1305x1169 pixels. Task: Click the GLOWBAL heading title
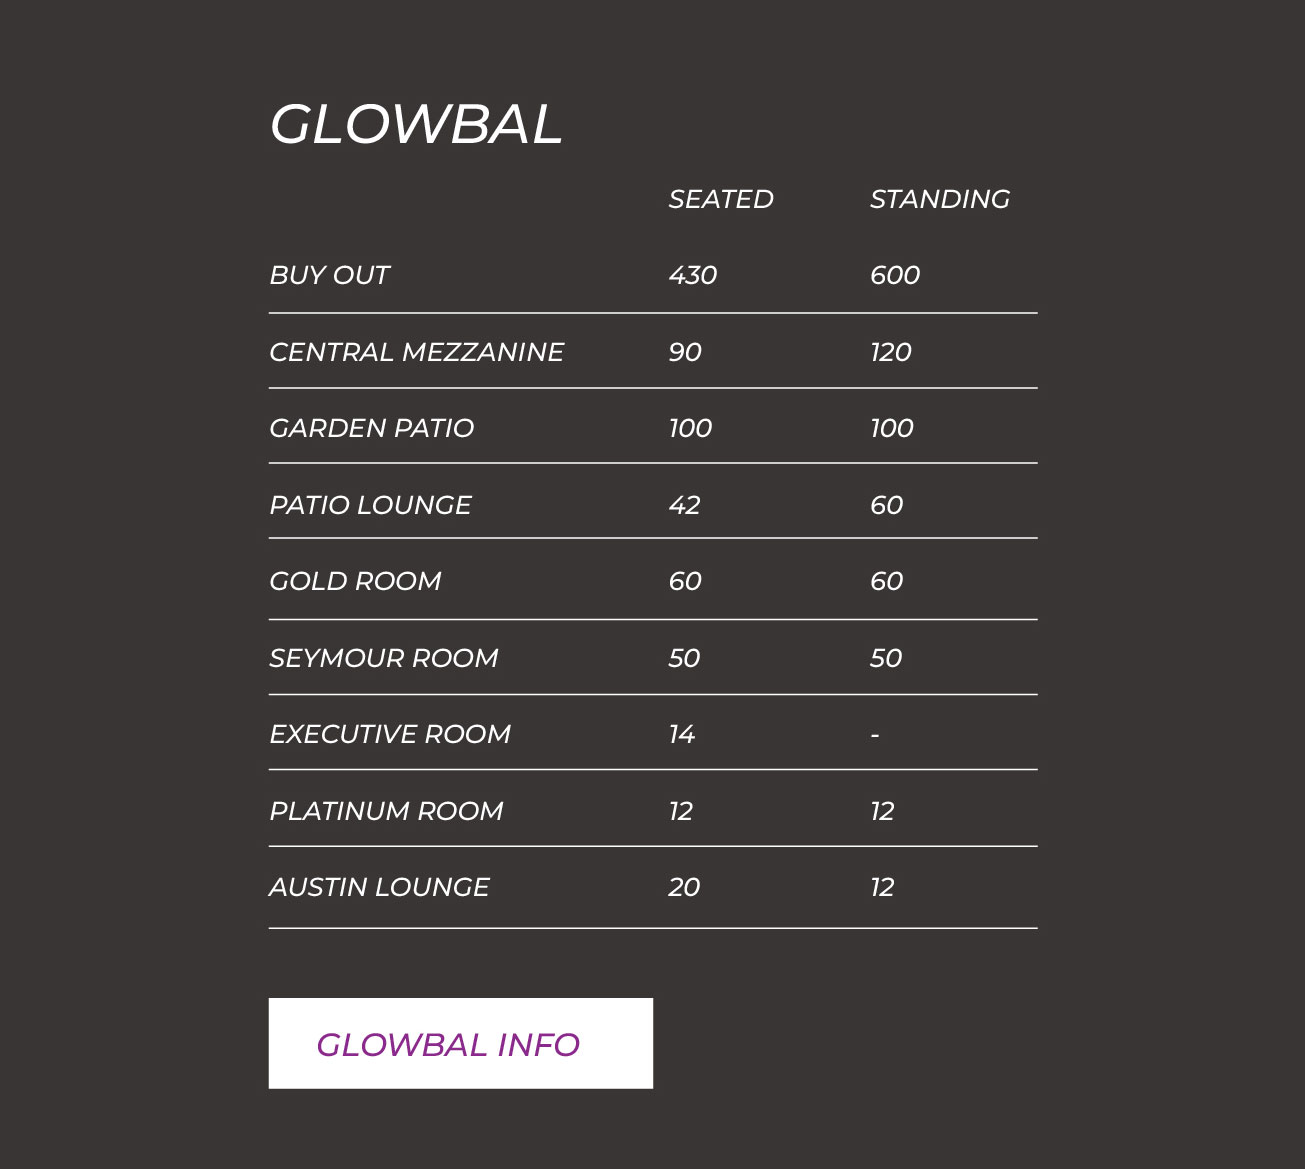click(x=416, y=125)
